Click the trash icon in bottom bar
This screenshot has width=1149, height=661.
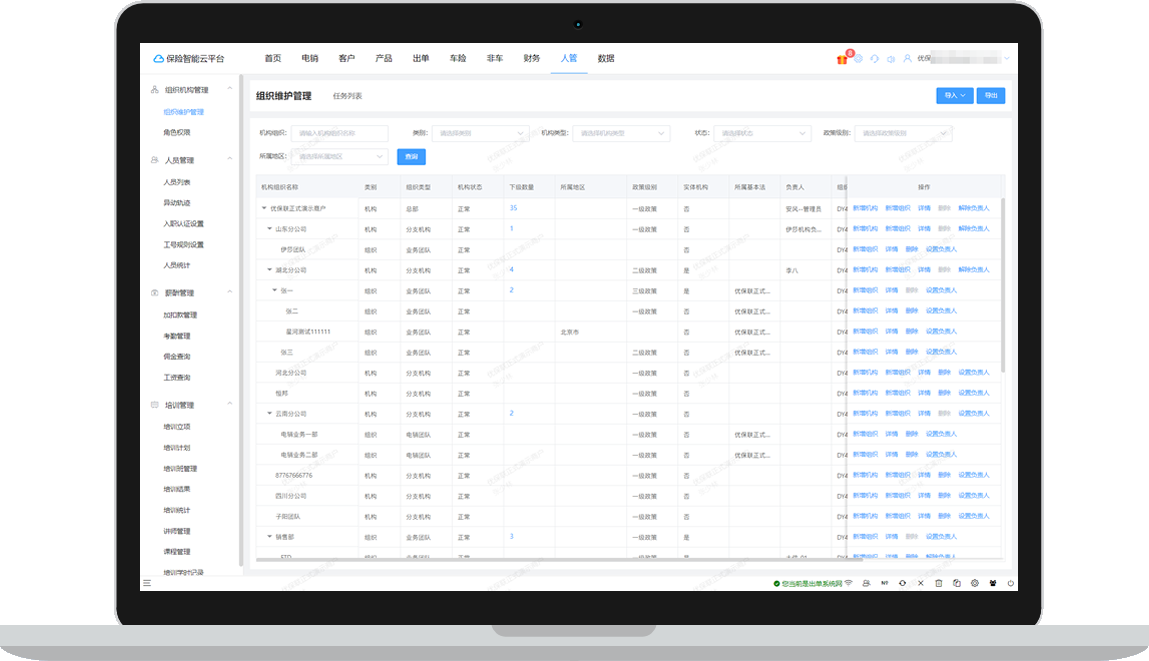tap(939, 583)
